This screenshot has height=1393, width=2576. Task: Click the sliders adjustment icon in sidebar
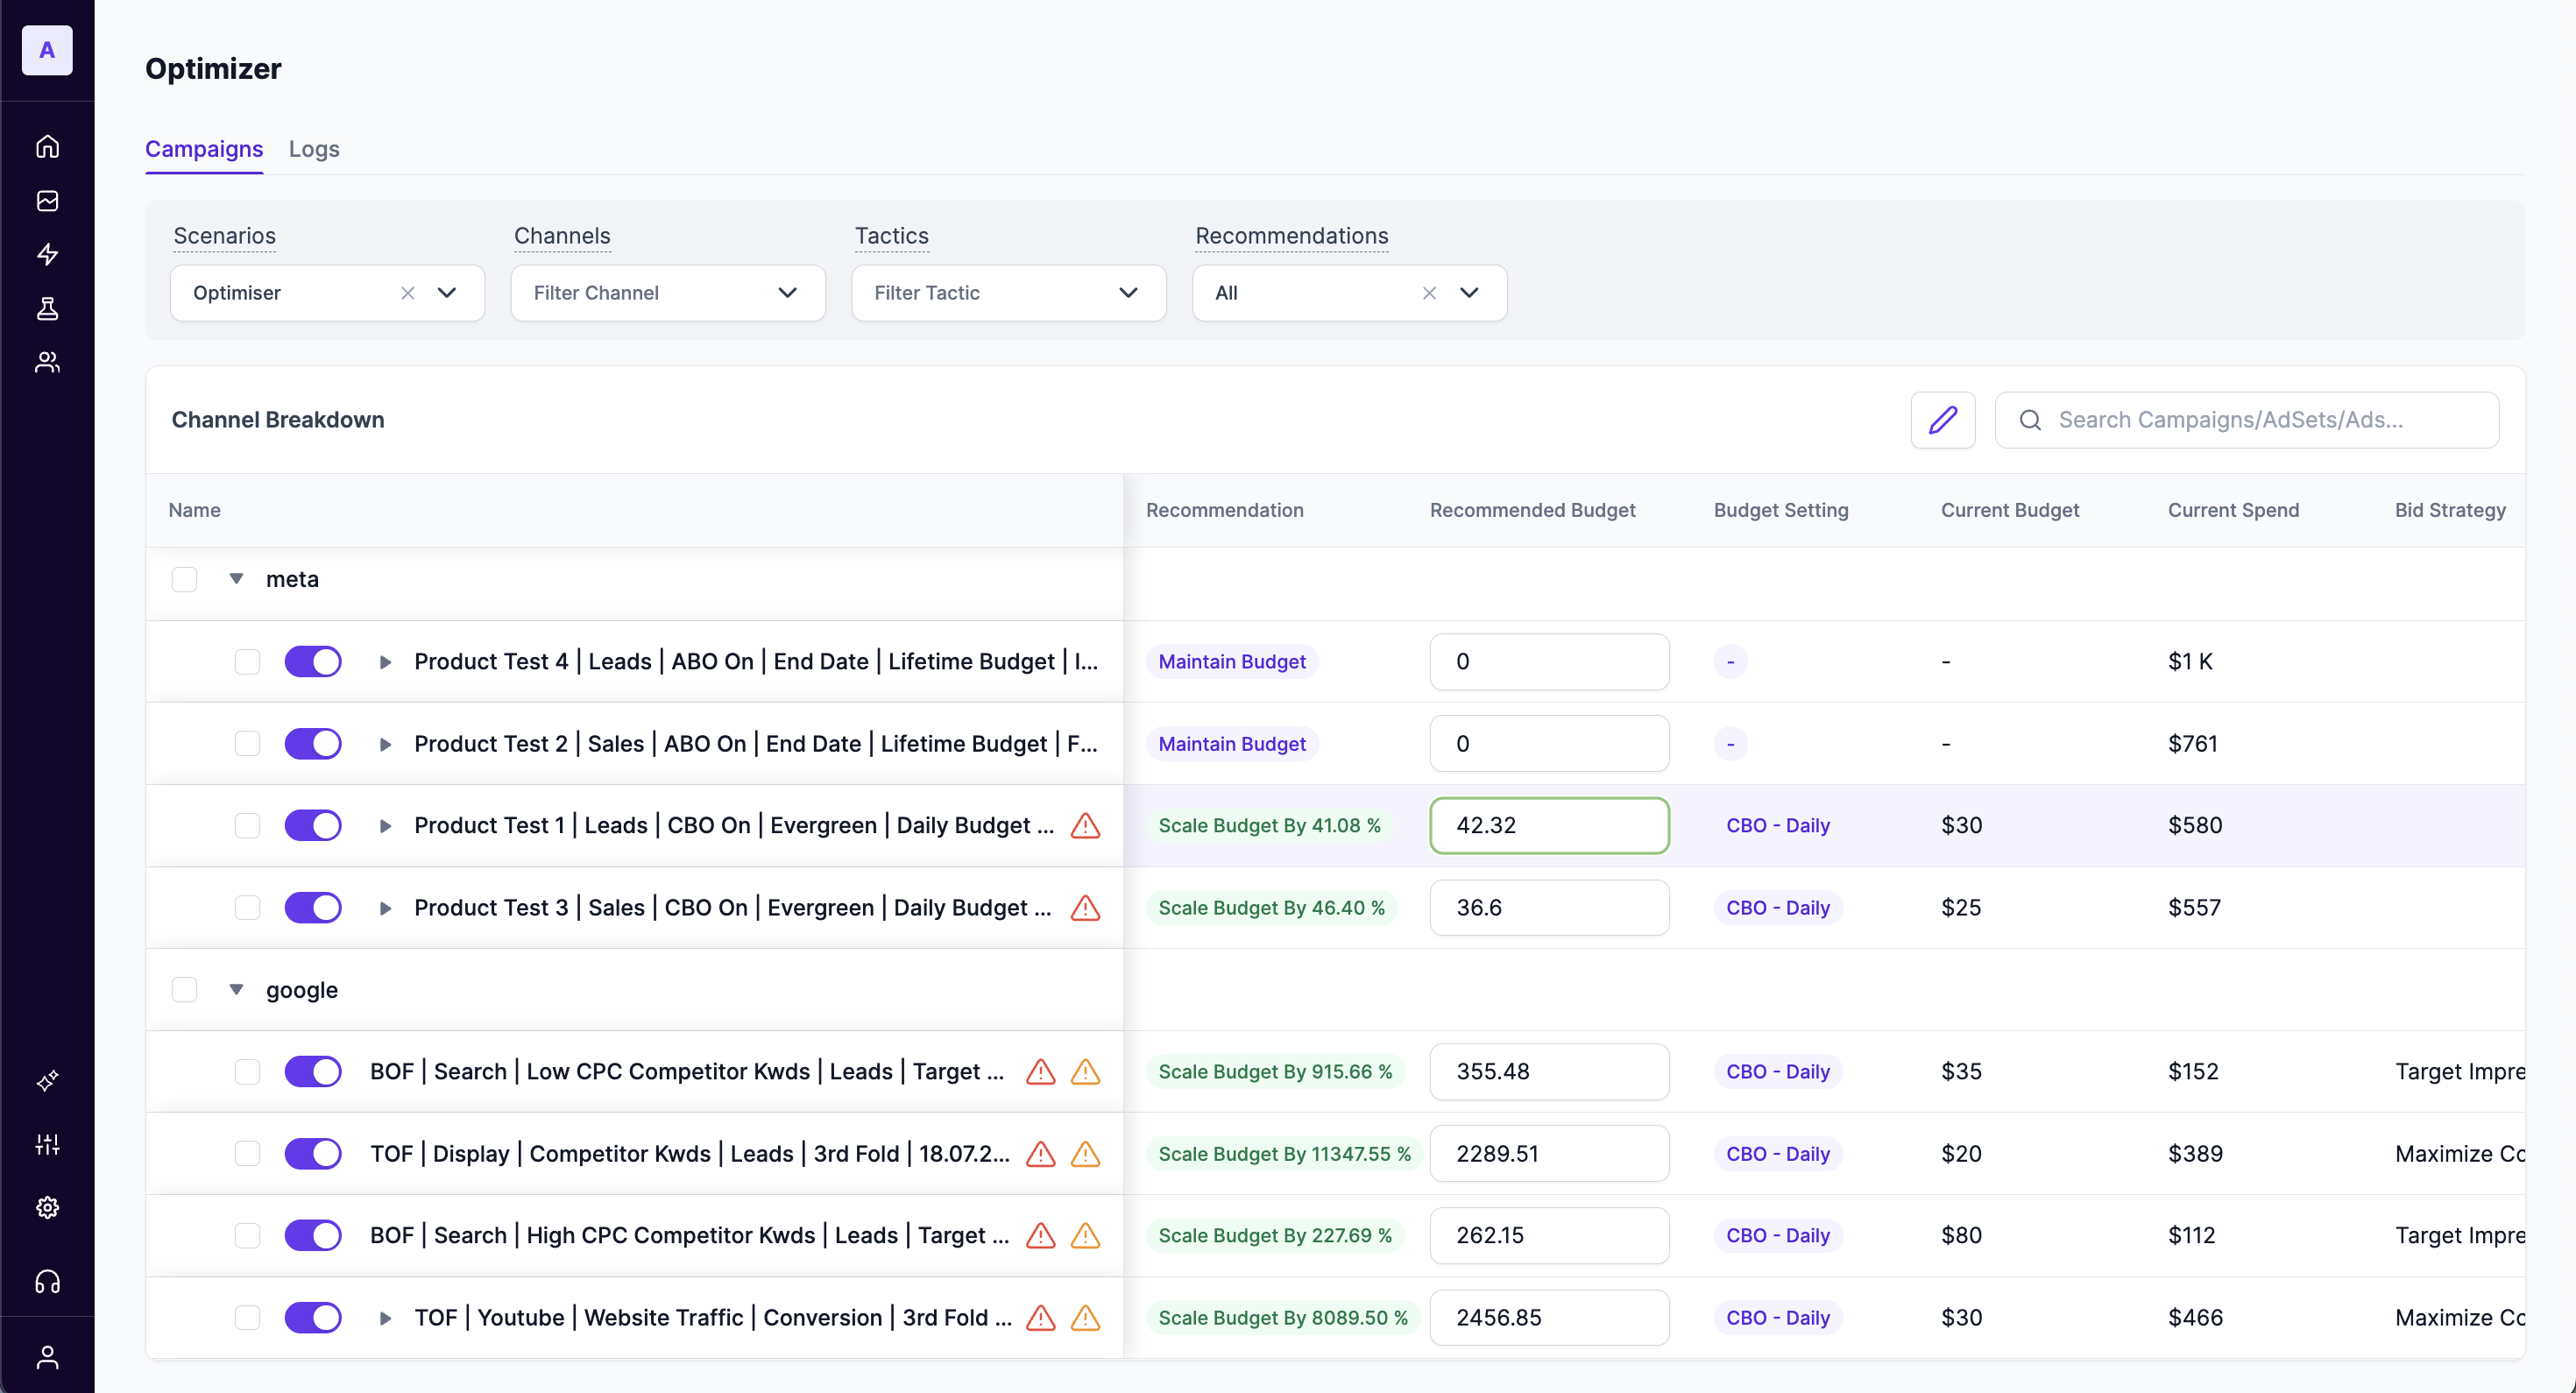[47, 1144]
